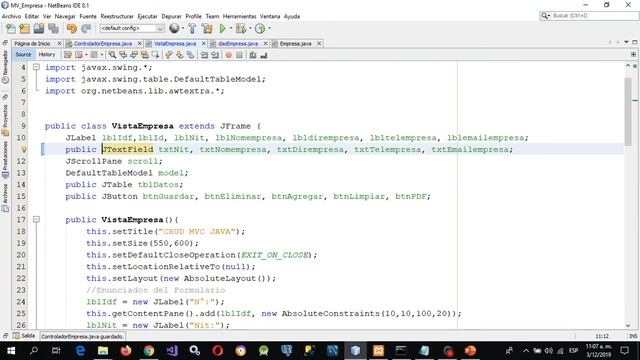Click the Debug Project icon
The image size is (640, 360).
click(x=241, y=29)
